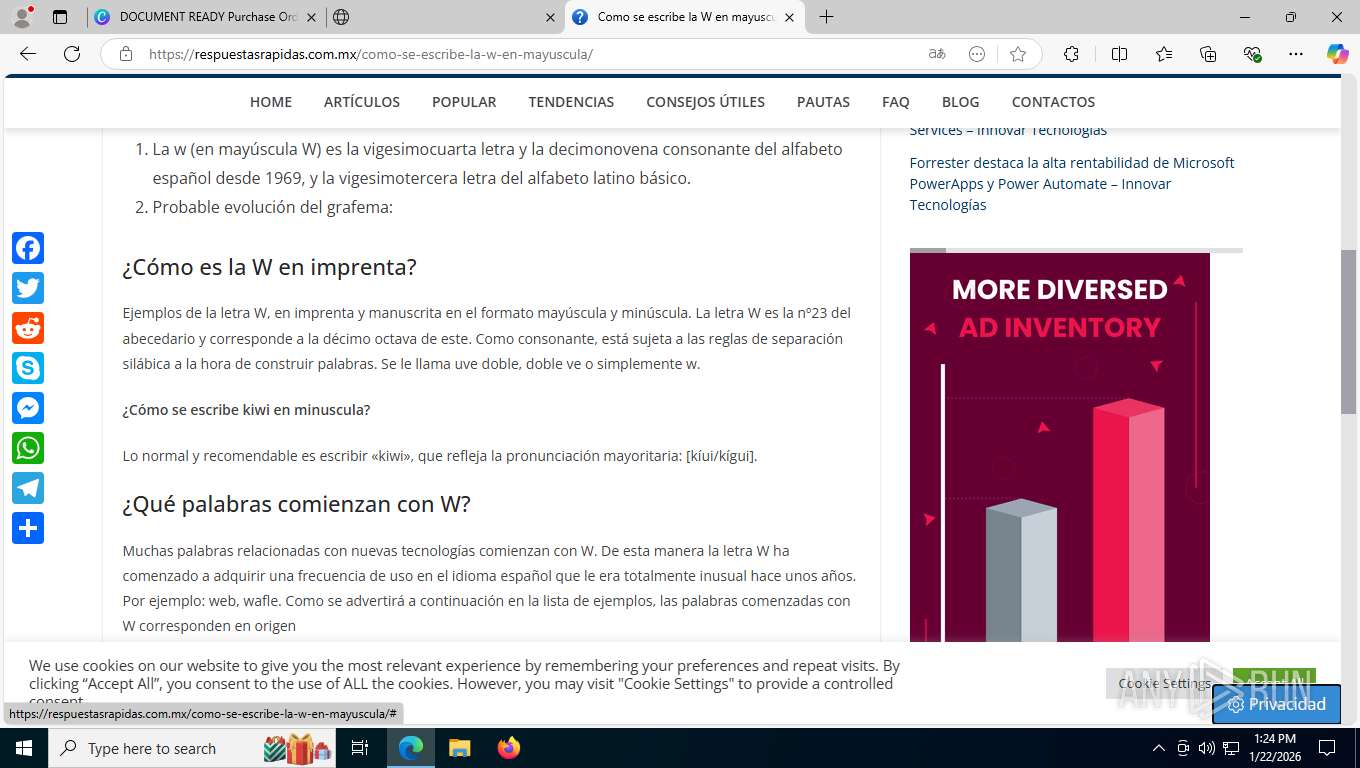This screenshot has width=1360, height=768.
Task: Close the DOCUMENT READY tab
Action: click(310, 17)
